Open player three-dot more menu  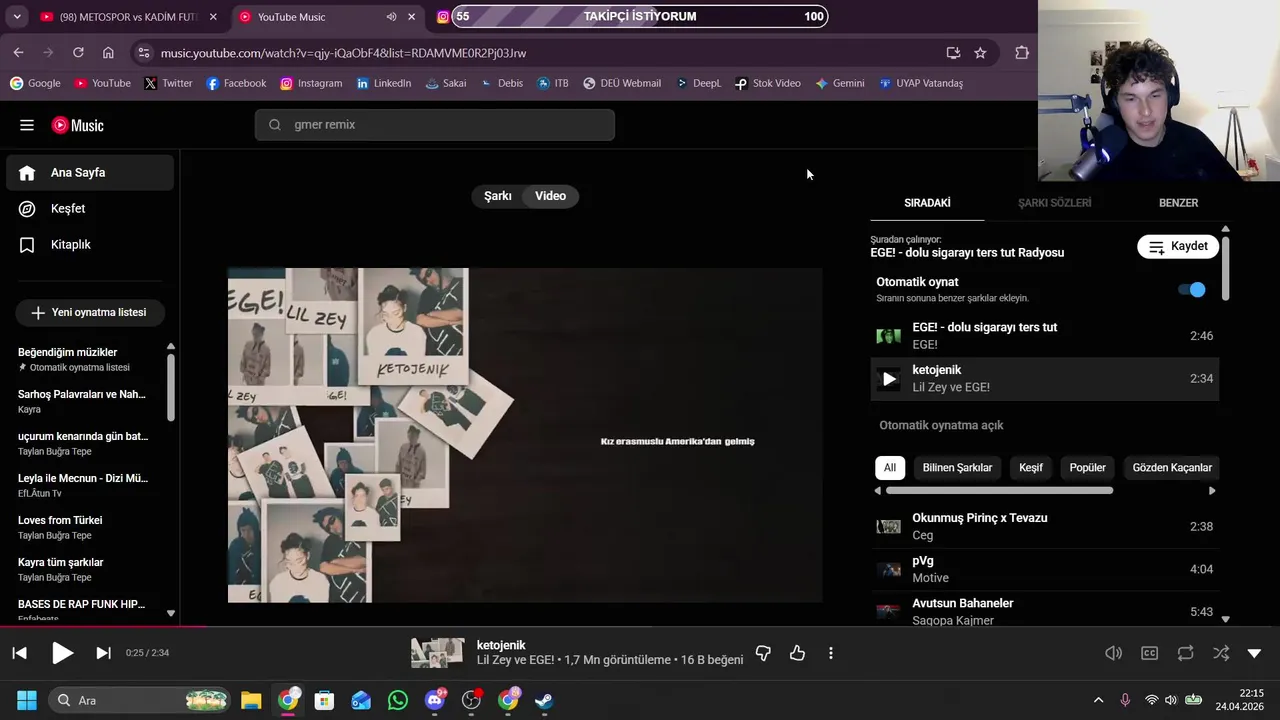(831, 653)
